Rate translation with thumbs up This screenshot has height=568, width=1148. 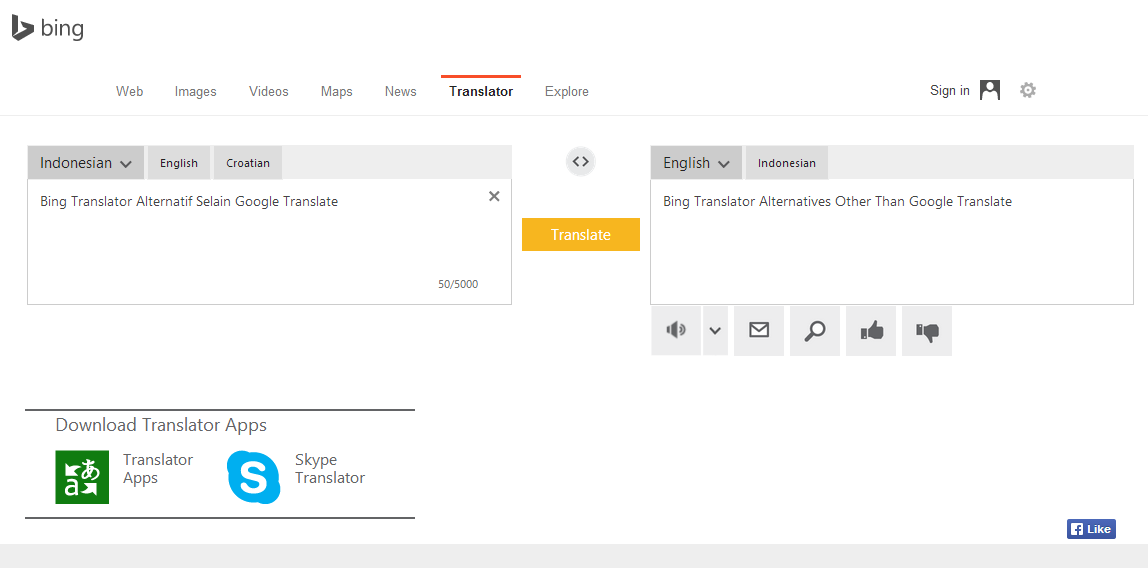coord(871,330)
